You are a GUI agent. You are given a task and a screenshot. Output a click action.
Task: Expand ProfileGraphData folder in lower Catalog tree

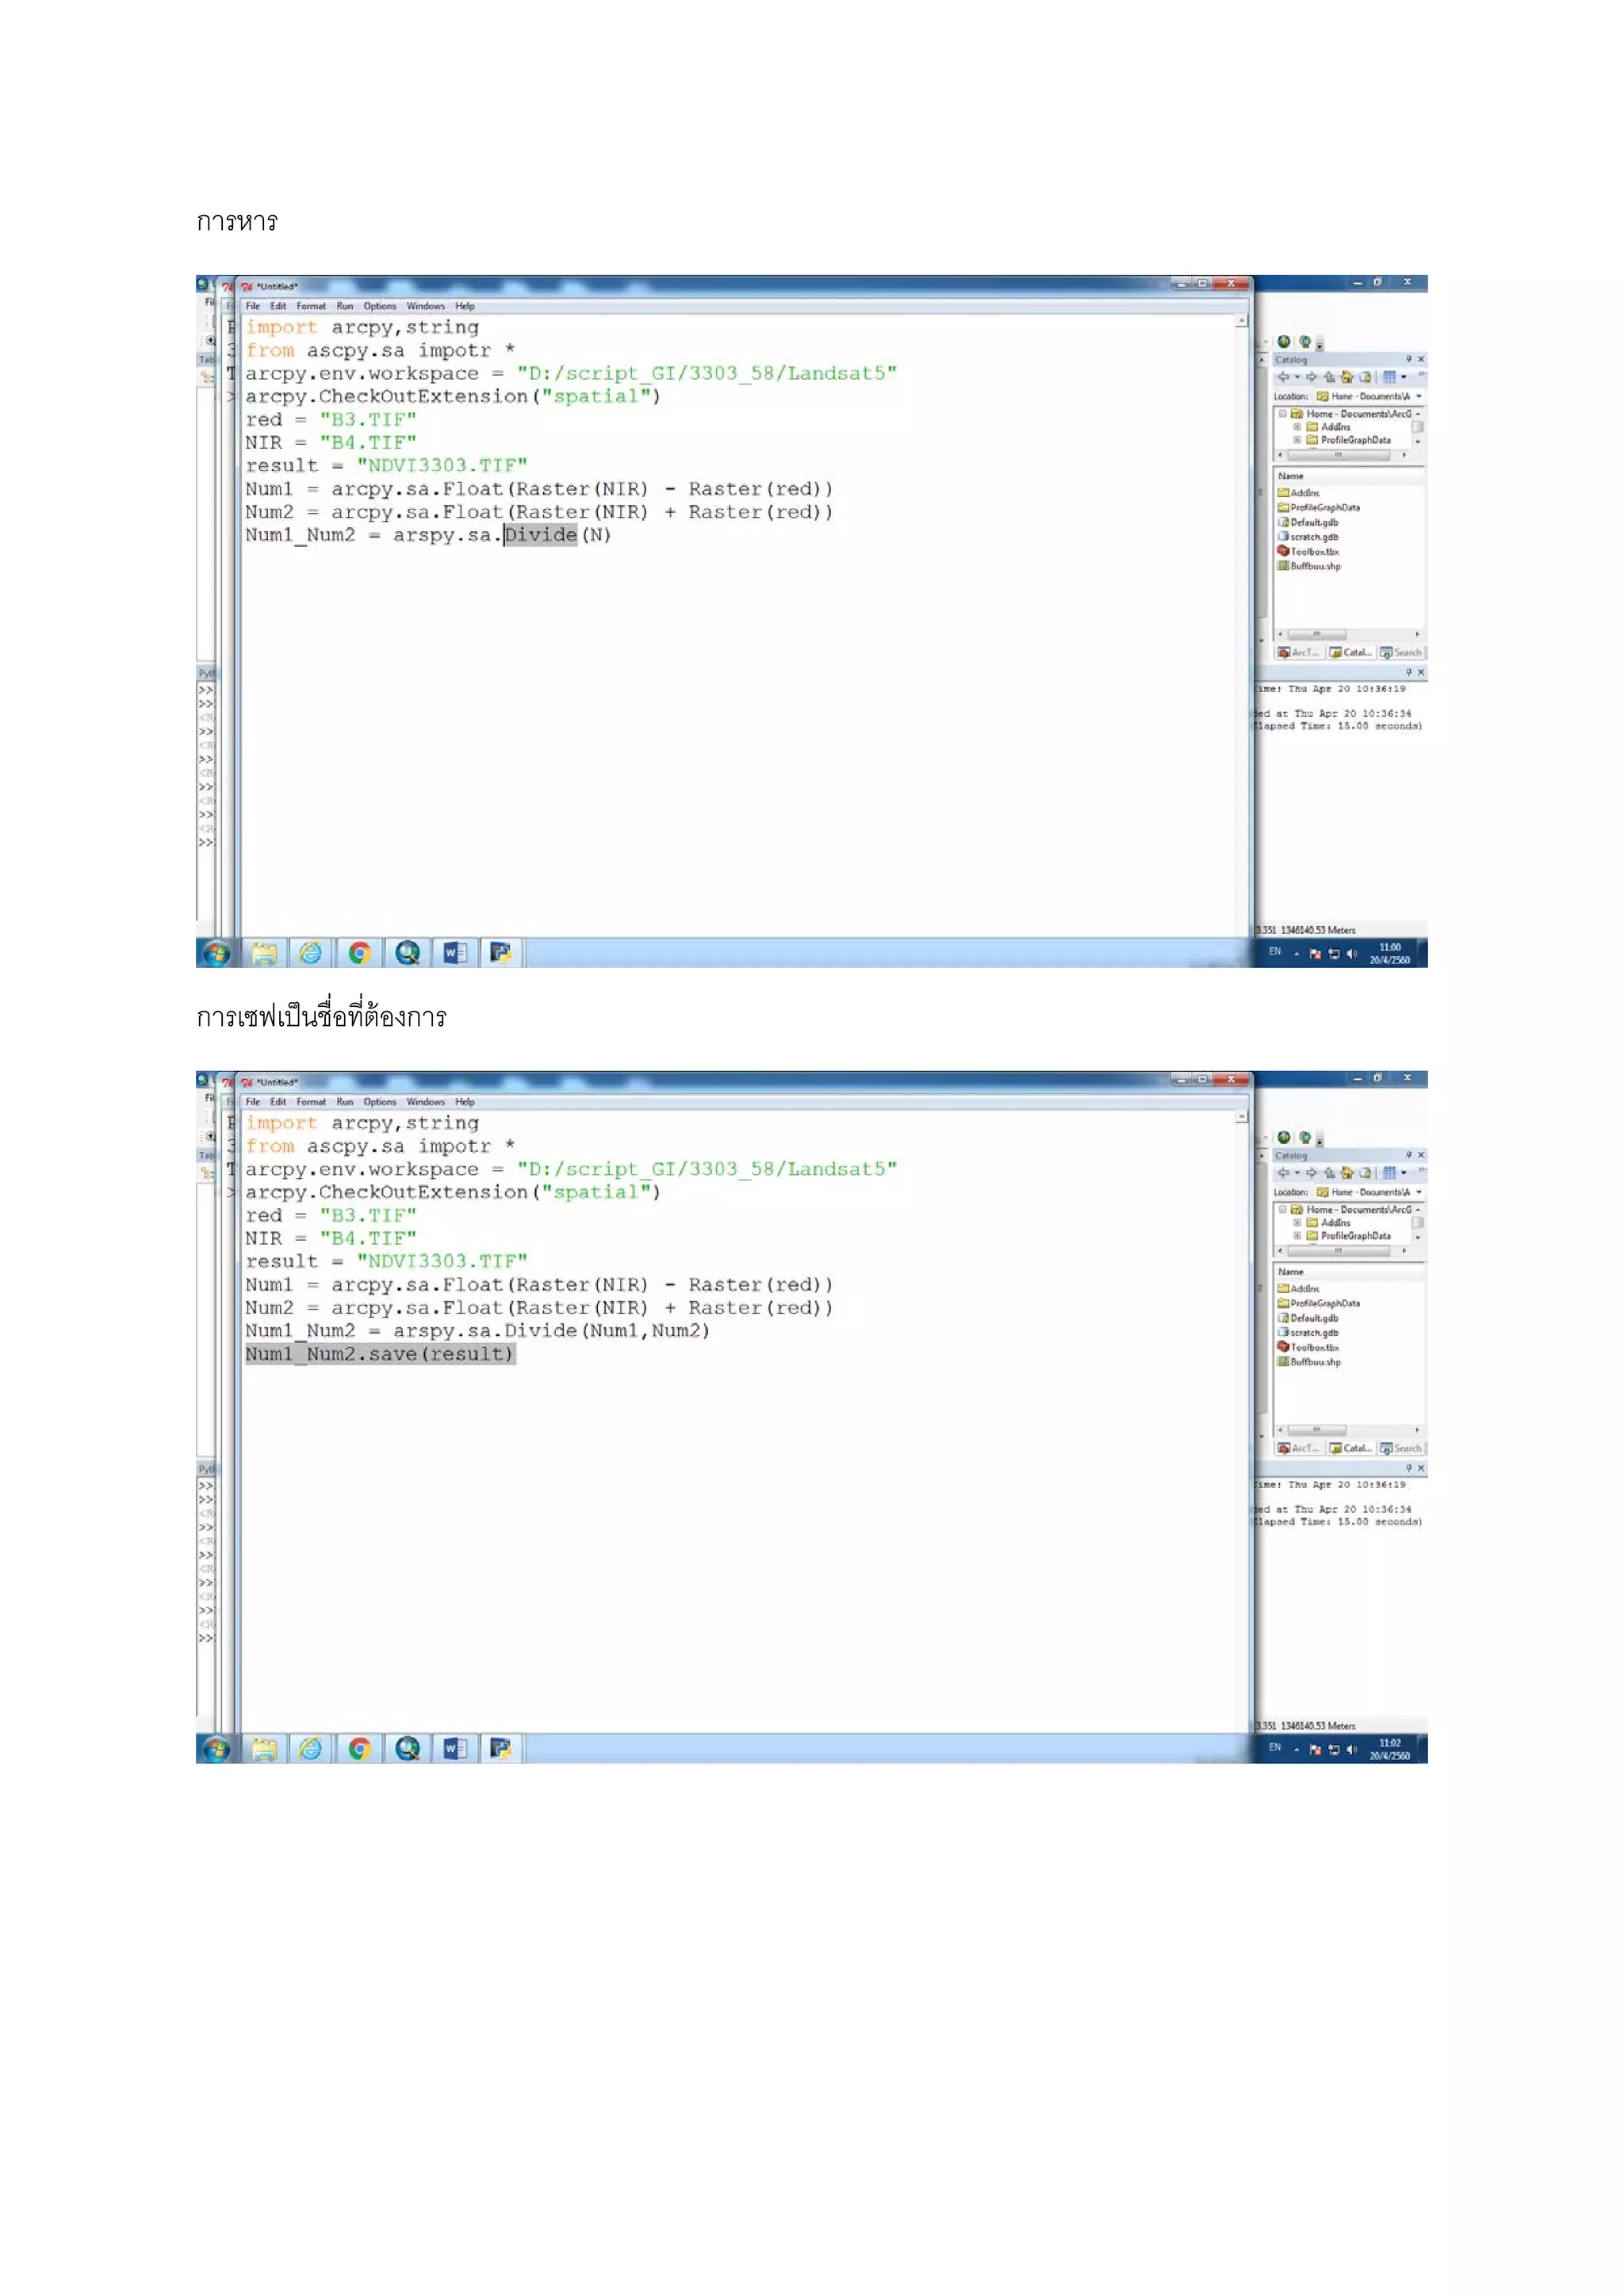click(1297, 1236)
